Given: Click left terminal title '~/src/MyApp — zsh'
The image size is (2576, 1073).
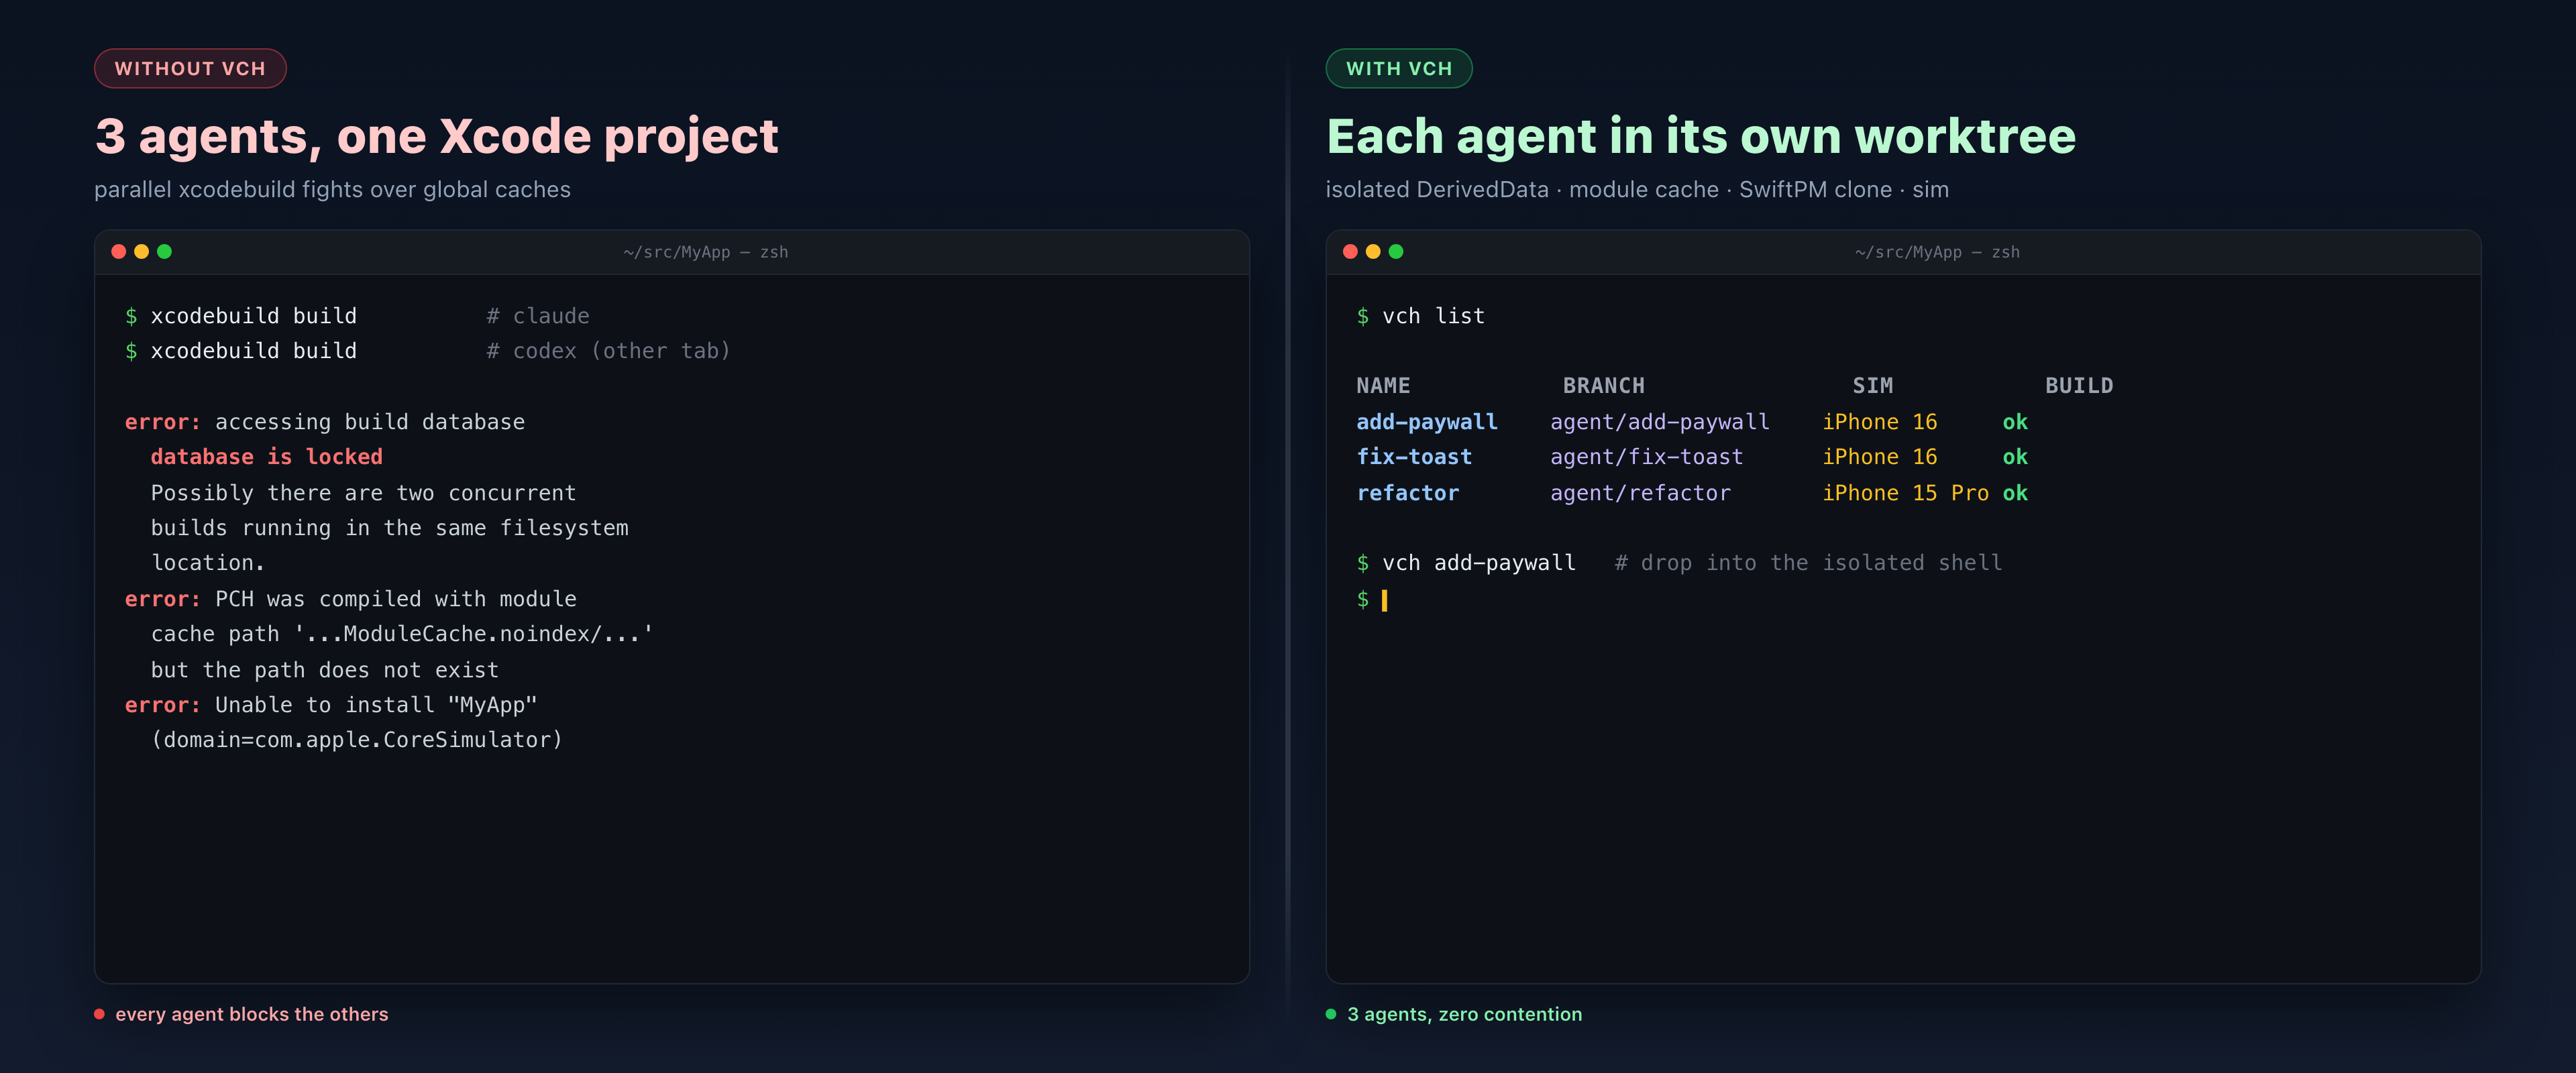Looking at the screenshot, I should pos(706,253).
